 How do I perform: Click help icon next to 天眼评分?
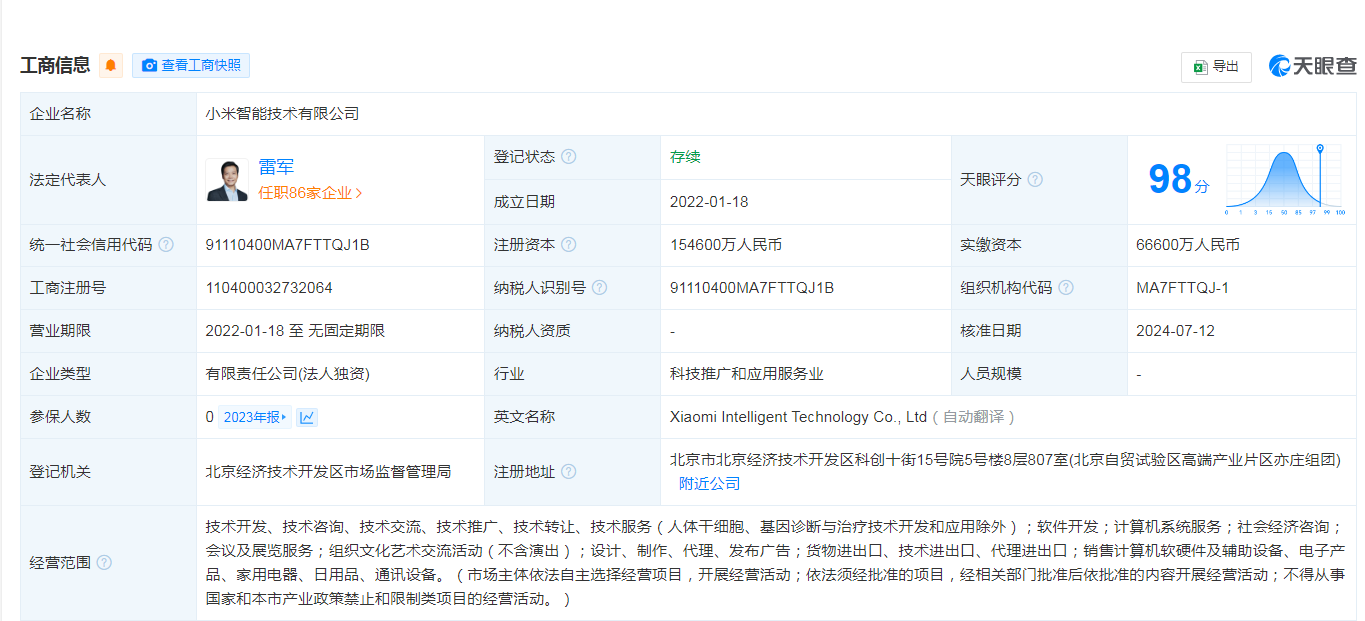1035,180
